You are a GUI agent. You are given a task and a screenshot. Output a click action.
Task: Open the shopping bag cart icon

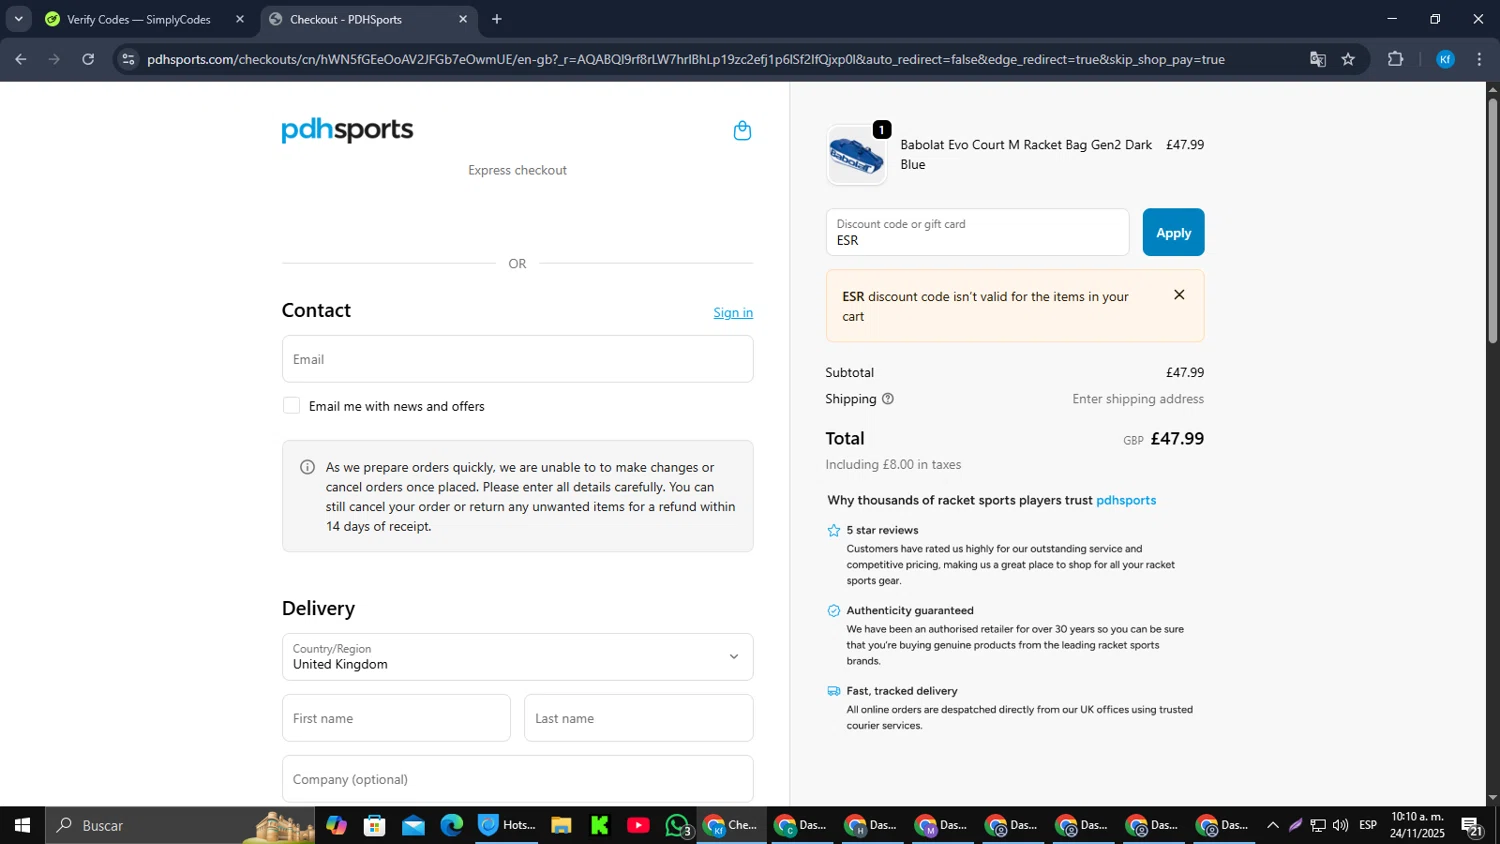click(x=742, y=131)
